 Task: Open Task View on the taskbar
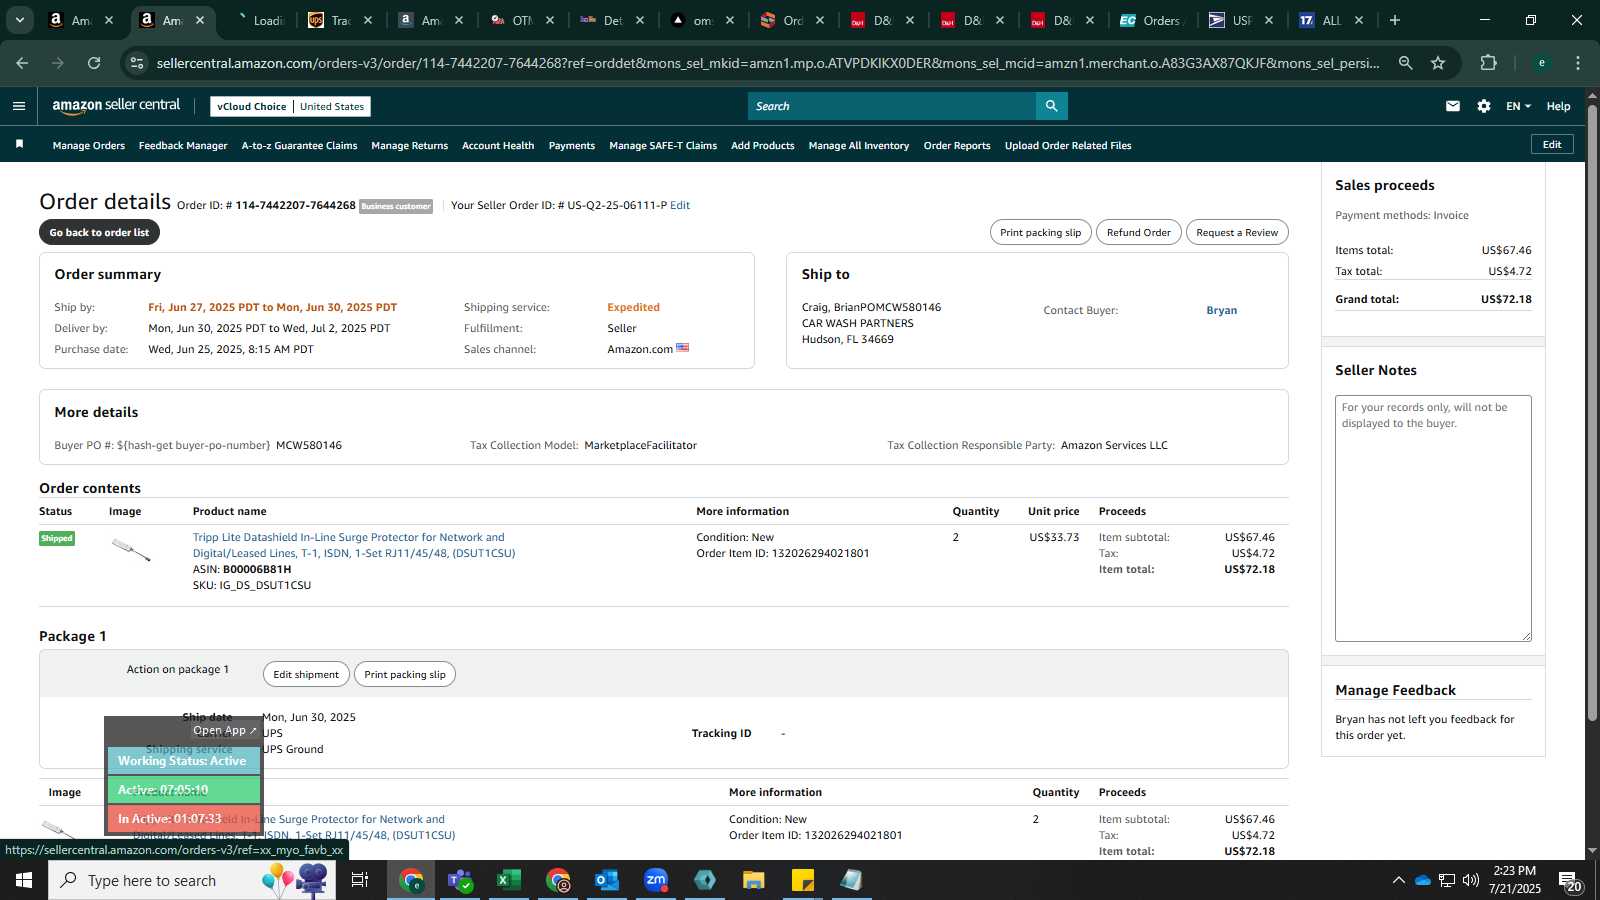pyautogui.click(x=360, y=880)
